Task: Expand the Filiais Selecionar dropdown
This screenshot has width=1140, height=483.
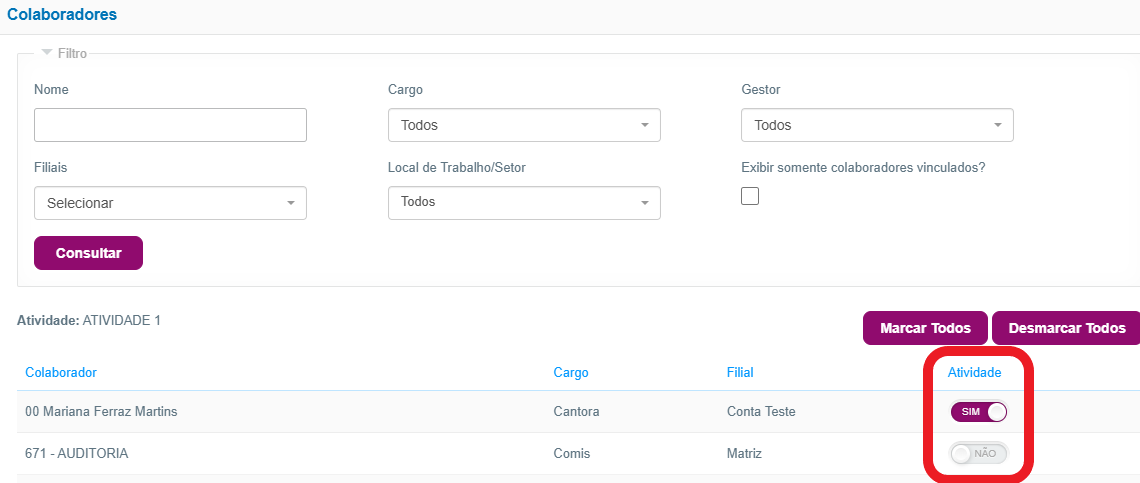Action: [170, 203]
